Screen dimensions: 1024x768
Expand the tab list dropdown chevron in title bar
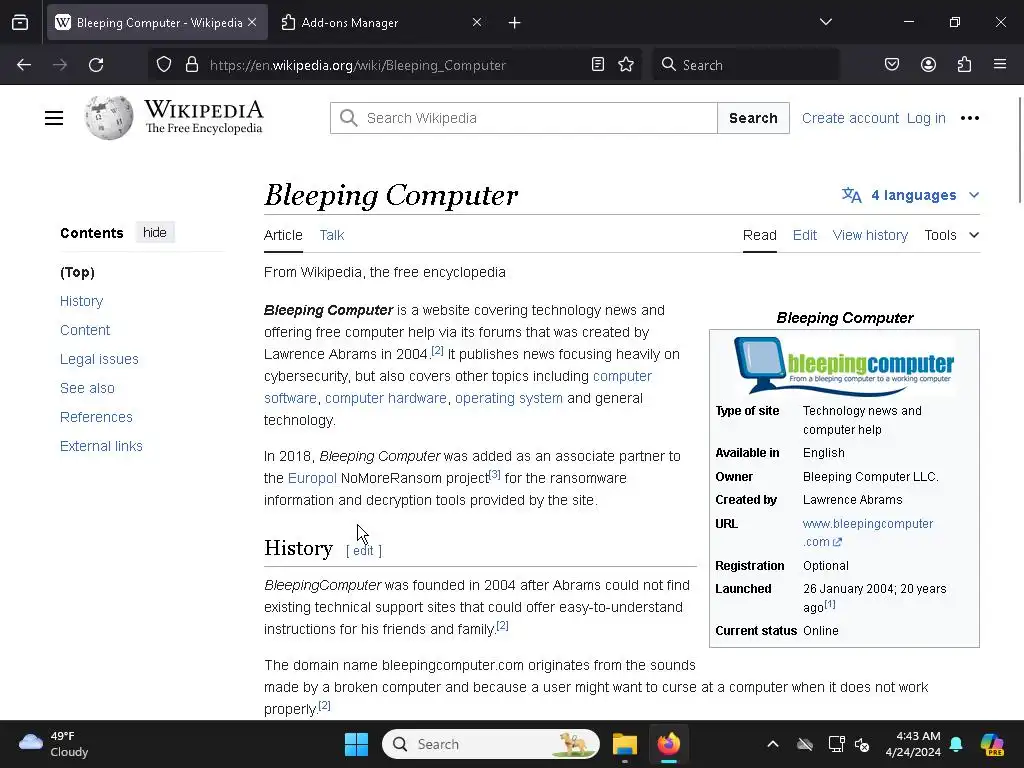coord(825,22)
